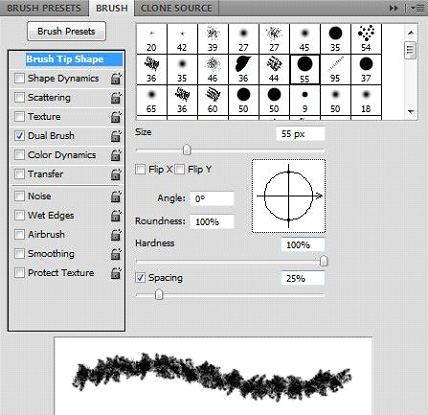Image resolution: width=428 pixels, height=415 pixels.
Task: Open the panel flyout menu
Action: (x=418, y=8)
